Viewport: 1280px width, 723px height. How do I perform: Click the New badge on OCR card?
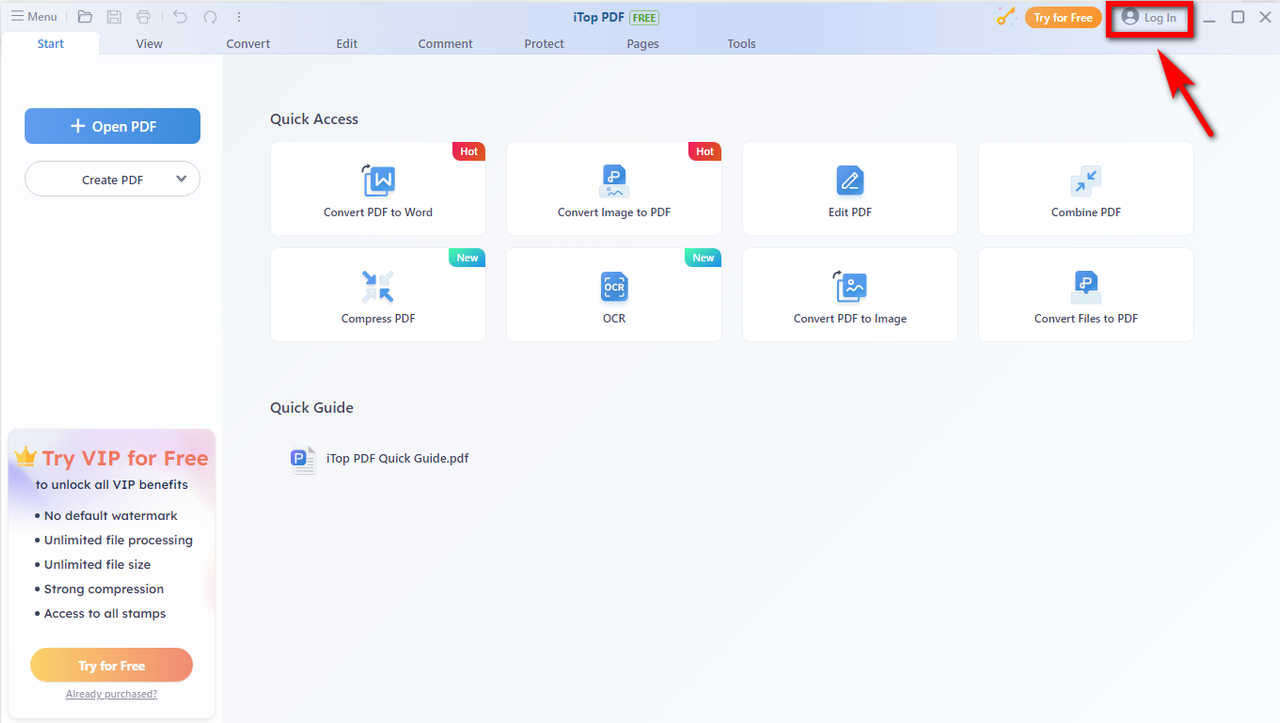coord(703,257)
